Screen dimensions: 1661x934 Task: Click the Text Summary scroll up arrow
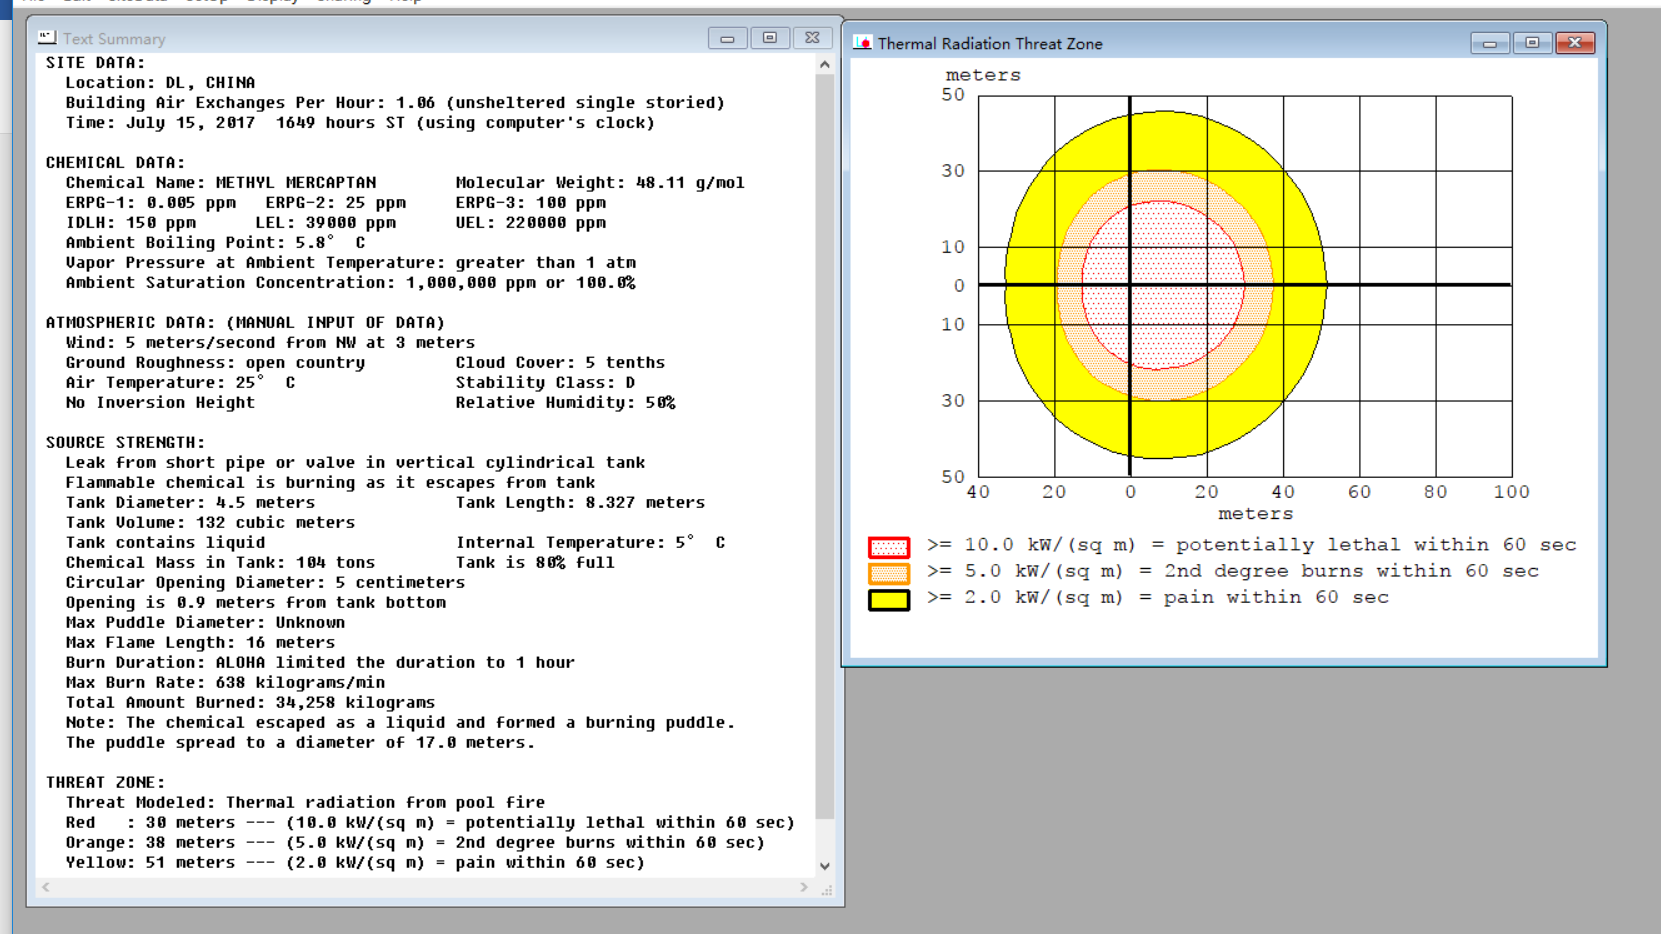point(825,64)
